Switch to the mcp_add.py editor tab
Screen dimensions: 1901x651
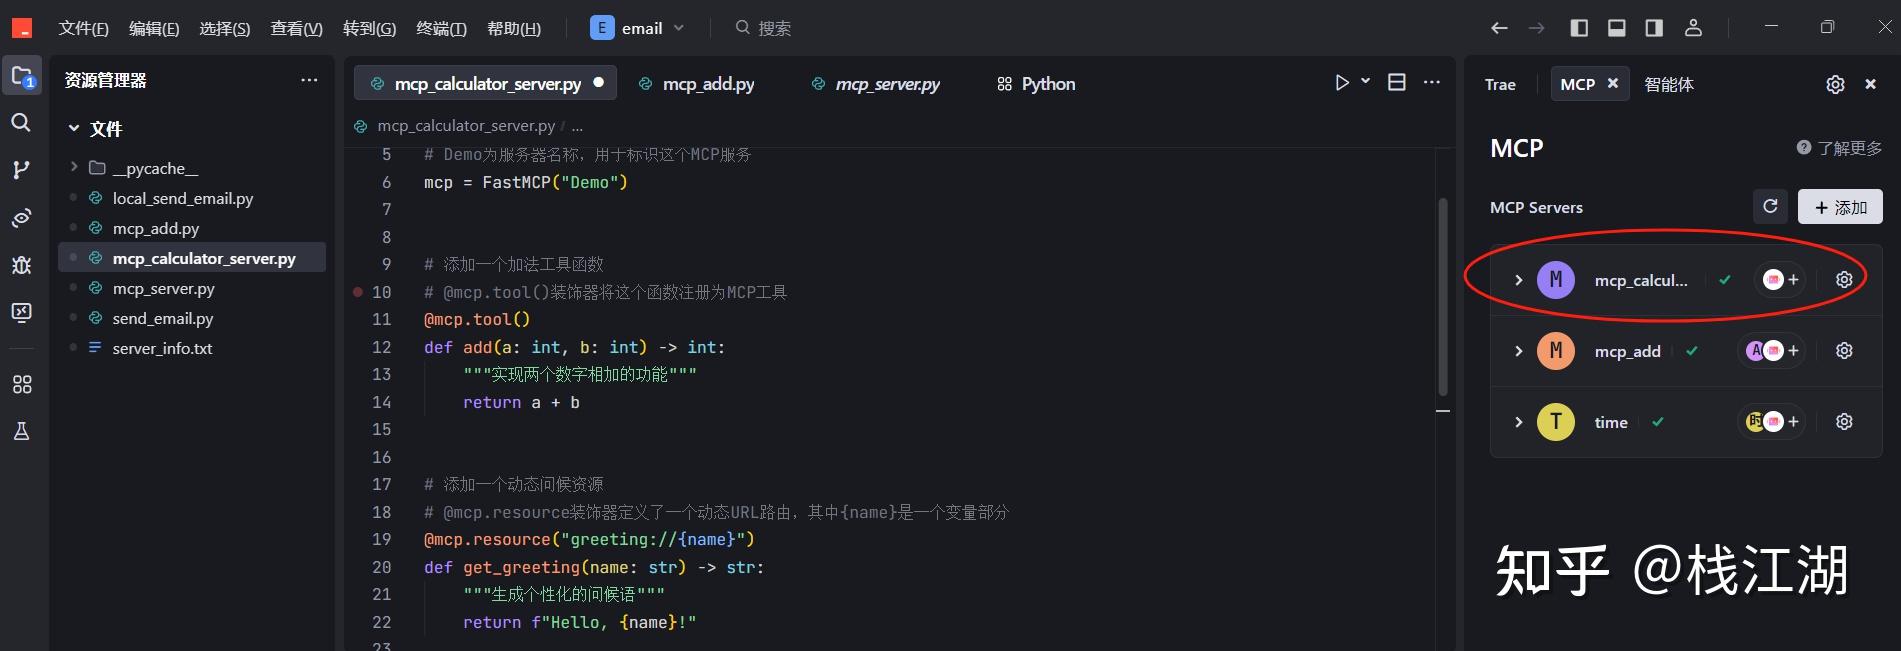pos(698,84)
